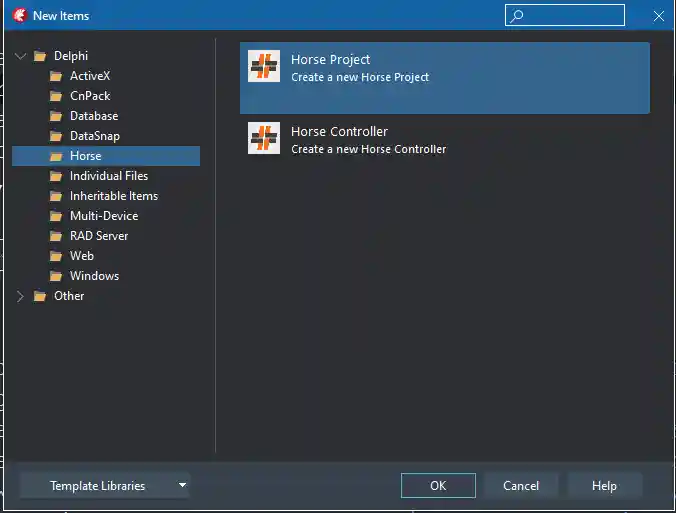The height and width of the screenshot is (513, 676).
Task: Click the RAD Studio logo in title bar
Action: tap(19, 16)
